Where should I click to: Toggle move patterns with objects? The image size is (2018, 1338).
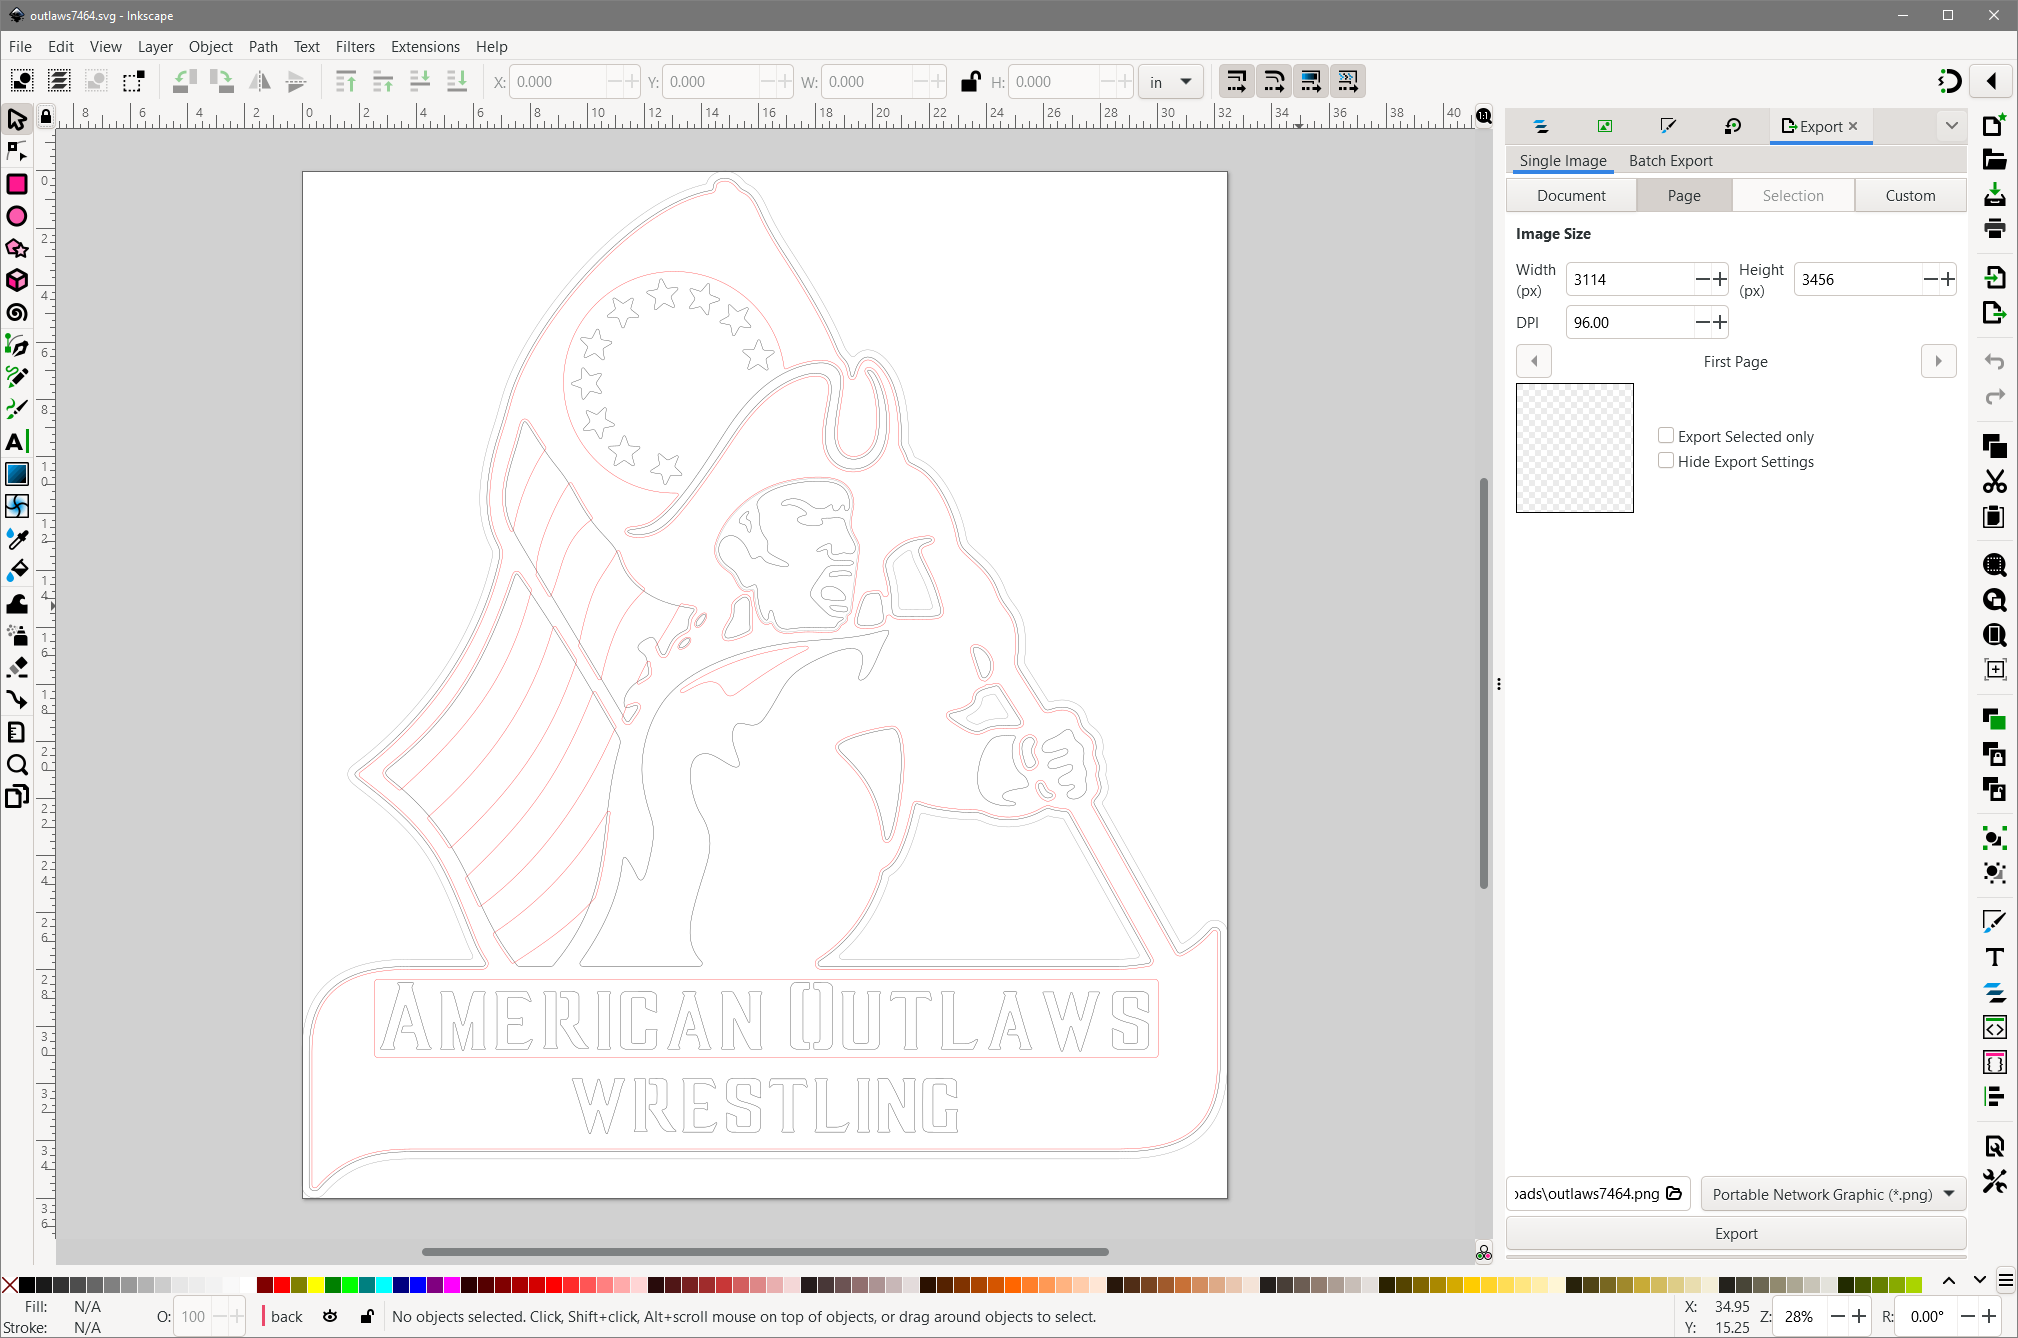click(x=1348, y=81)
